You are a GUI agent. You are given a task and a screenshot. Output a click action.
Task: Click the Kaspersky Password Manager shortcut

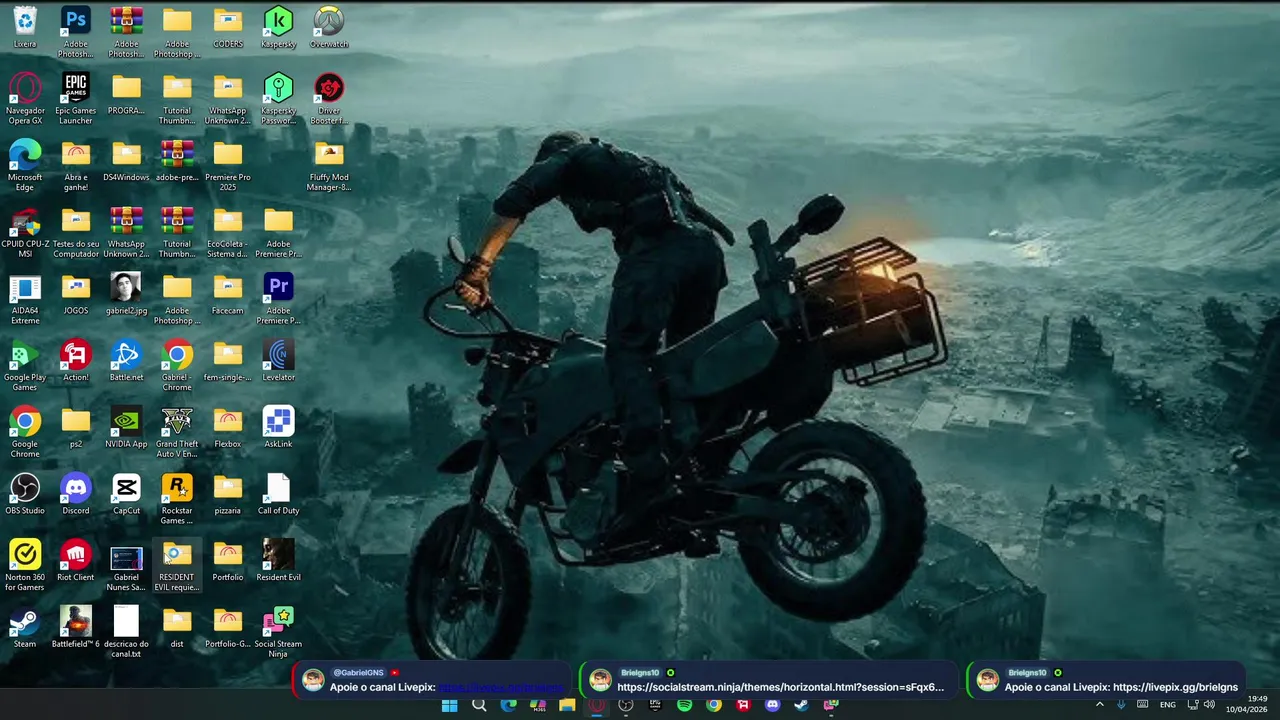pyautogui.click(x=278, y=98)
